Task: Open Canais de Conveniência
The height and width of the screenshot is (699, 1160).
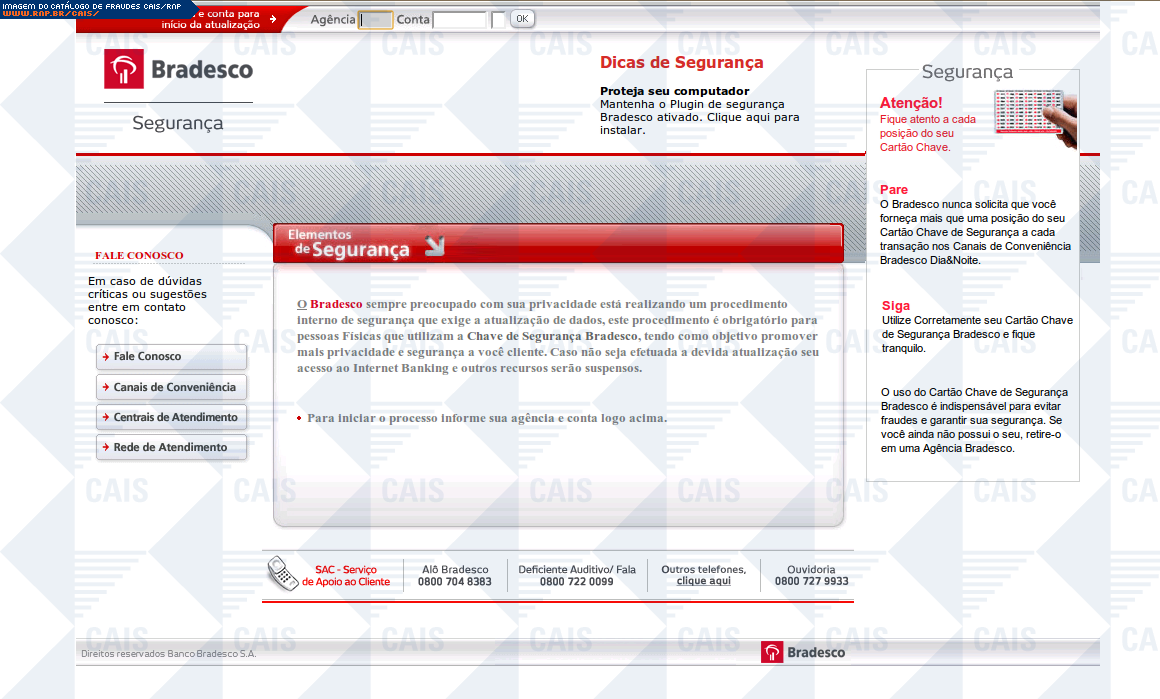Action: tap(171, 387)
